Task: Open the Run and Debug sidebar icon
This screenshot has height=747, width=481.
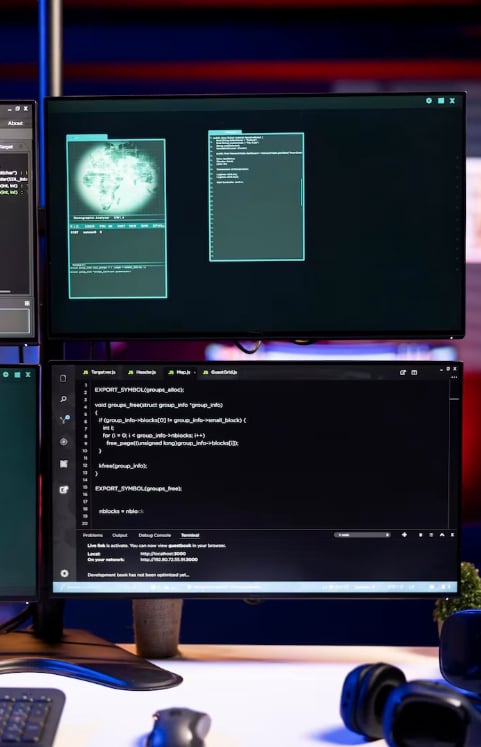Action: pyautogui.click(x=63, y=442)
